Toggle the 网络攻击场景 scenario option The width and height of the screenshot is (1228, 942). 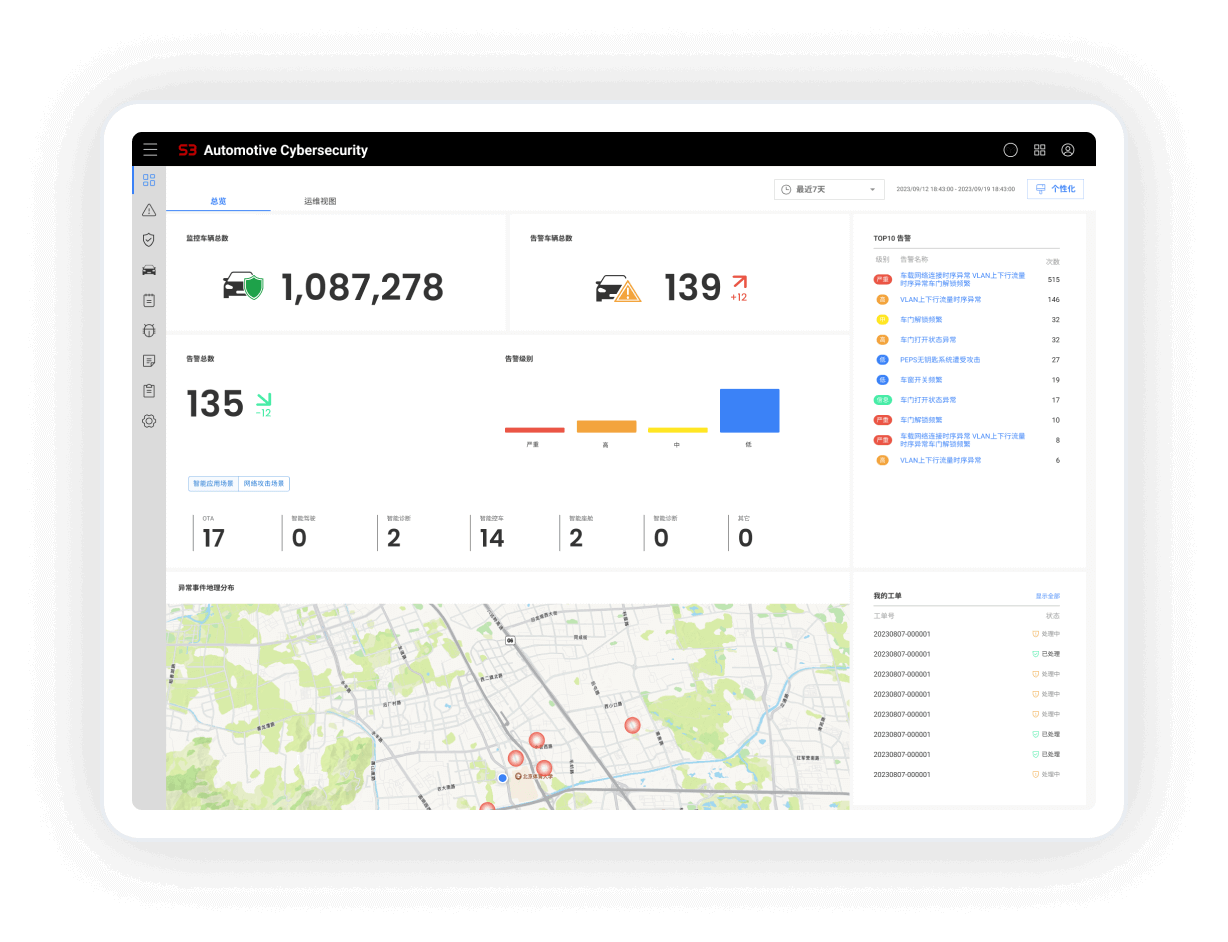tap(264, 483)
